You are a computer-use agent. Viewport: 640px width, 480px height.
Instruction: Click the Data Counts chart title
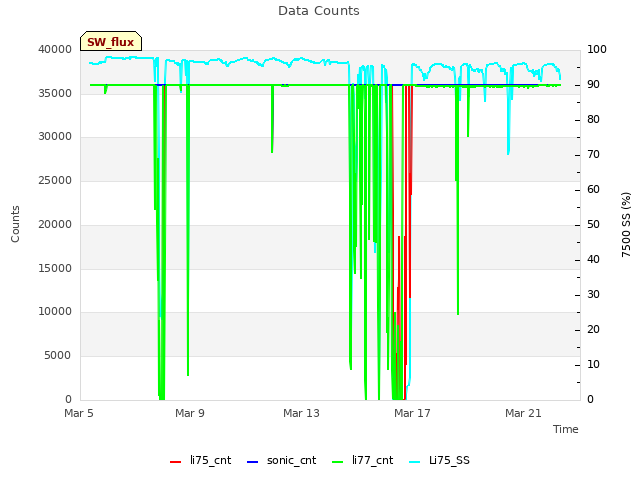(319, 11)
